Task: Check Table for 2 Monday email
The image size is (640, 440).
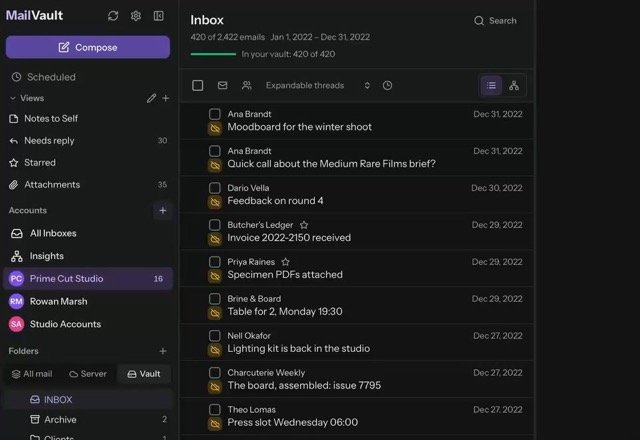Action: tap(215, 299)
